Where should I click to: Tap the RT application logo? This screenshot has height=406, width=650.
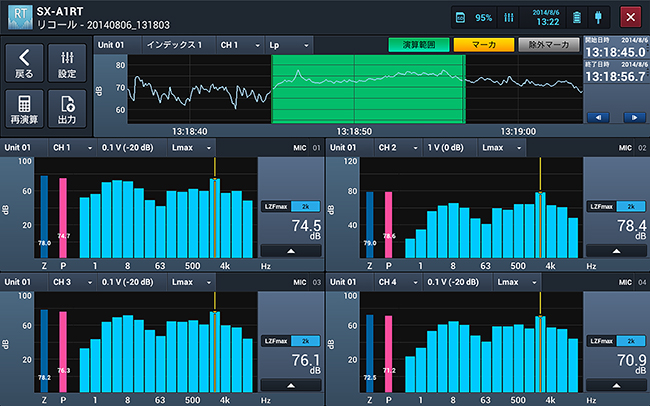20,17
